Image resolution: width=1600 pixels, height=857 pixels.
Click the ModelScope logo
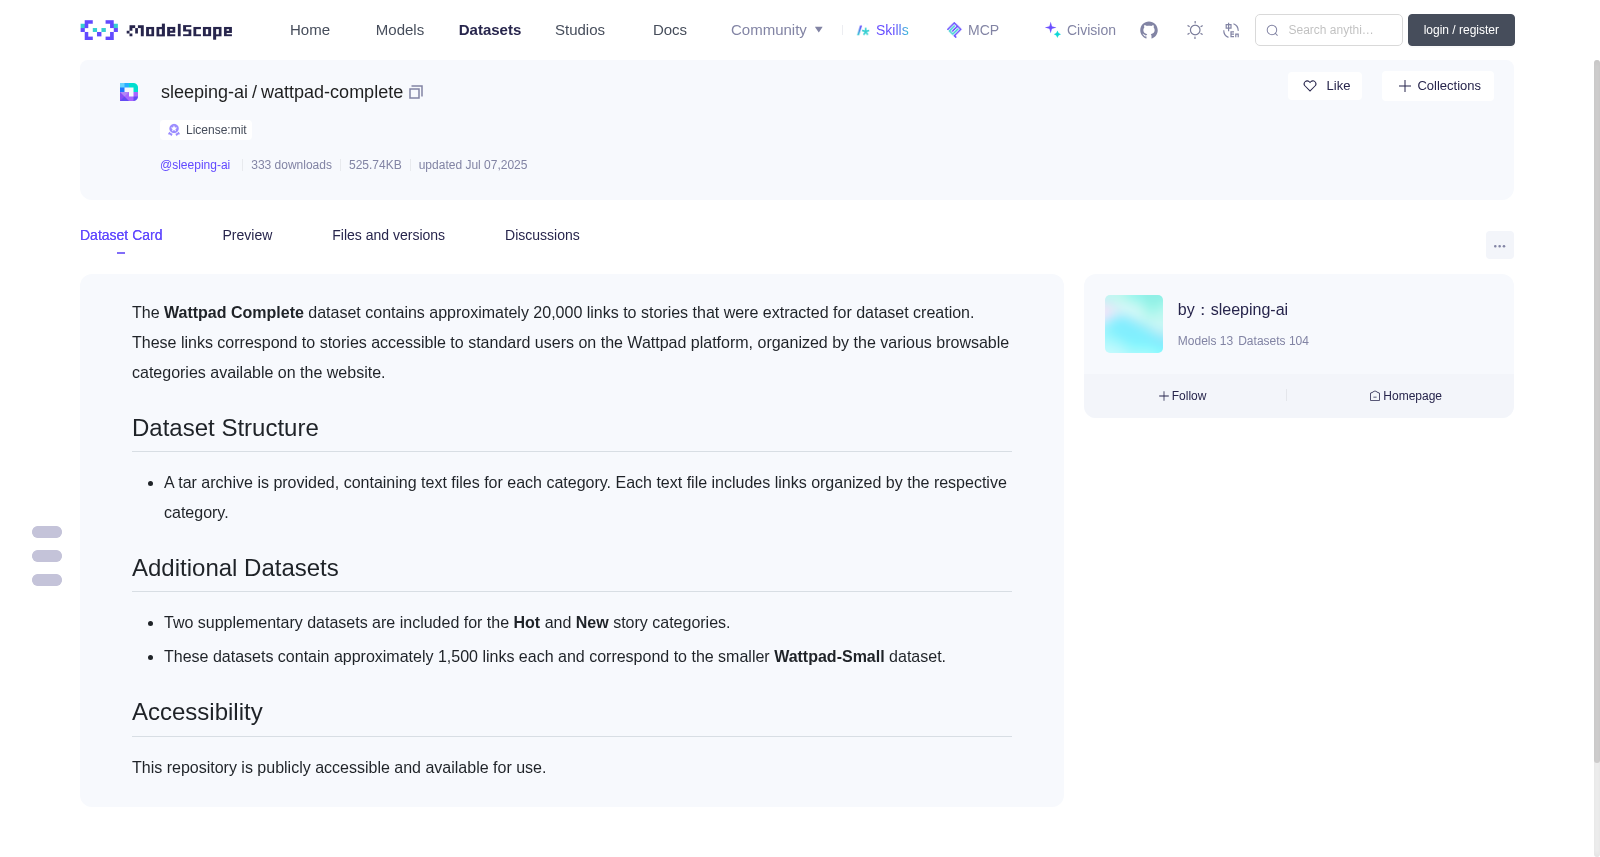tap(156, 30)
